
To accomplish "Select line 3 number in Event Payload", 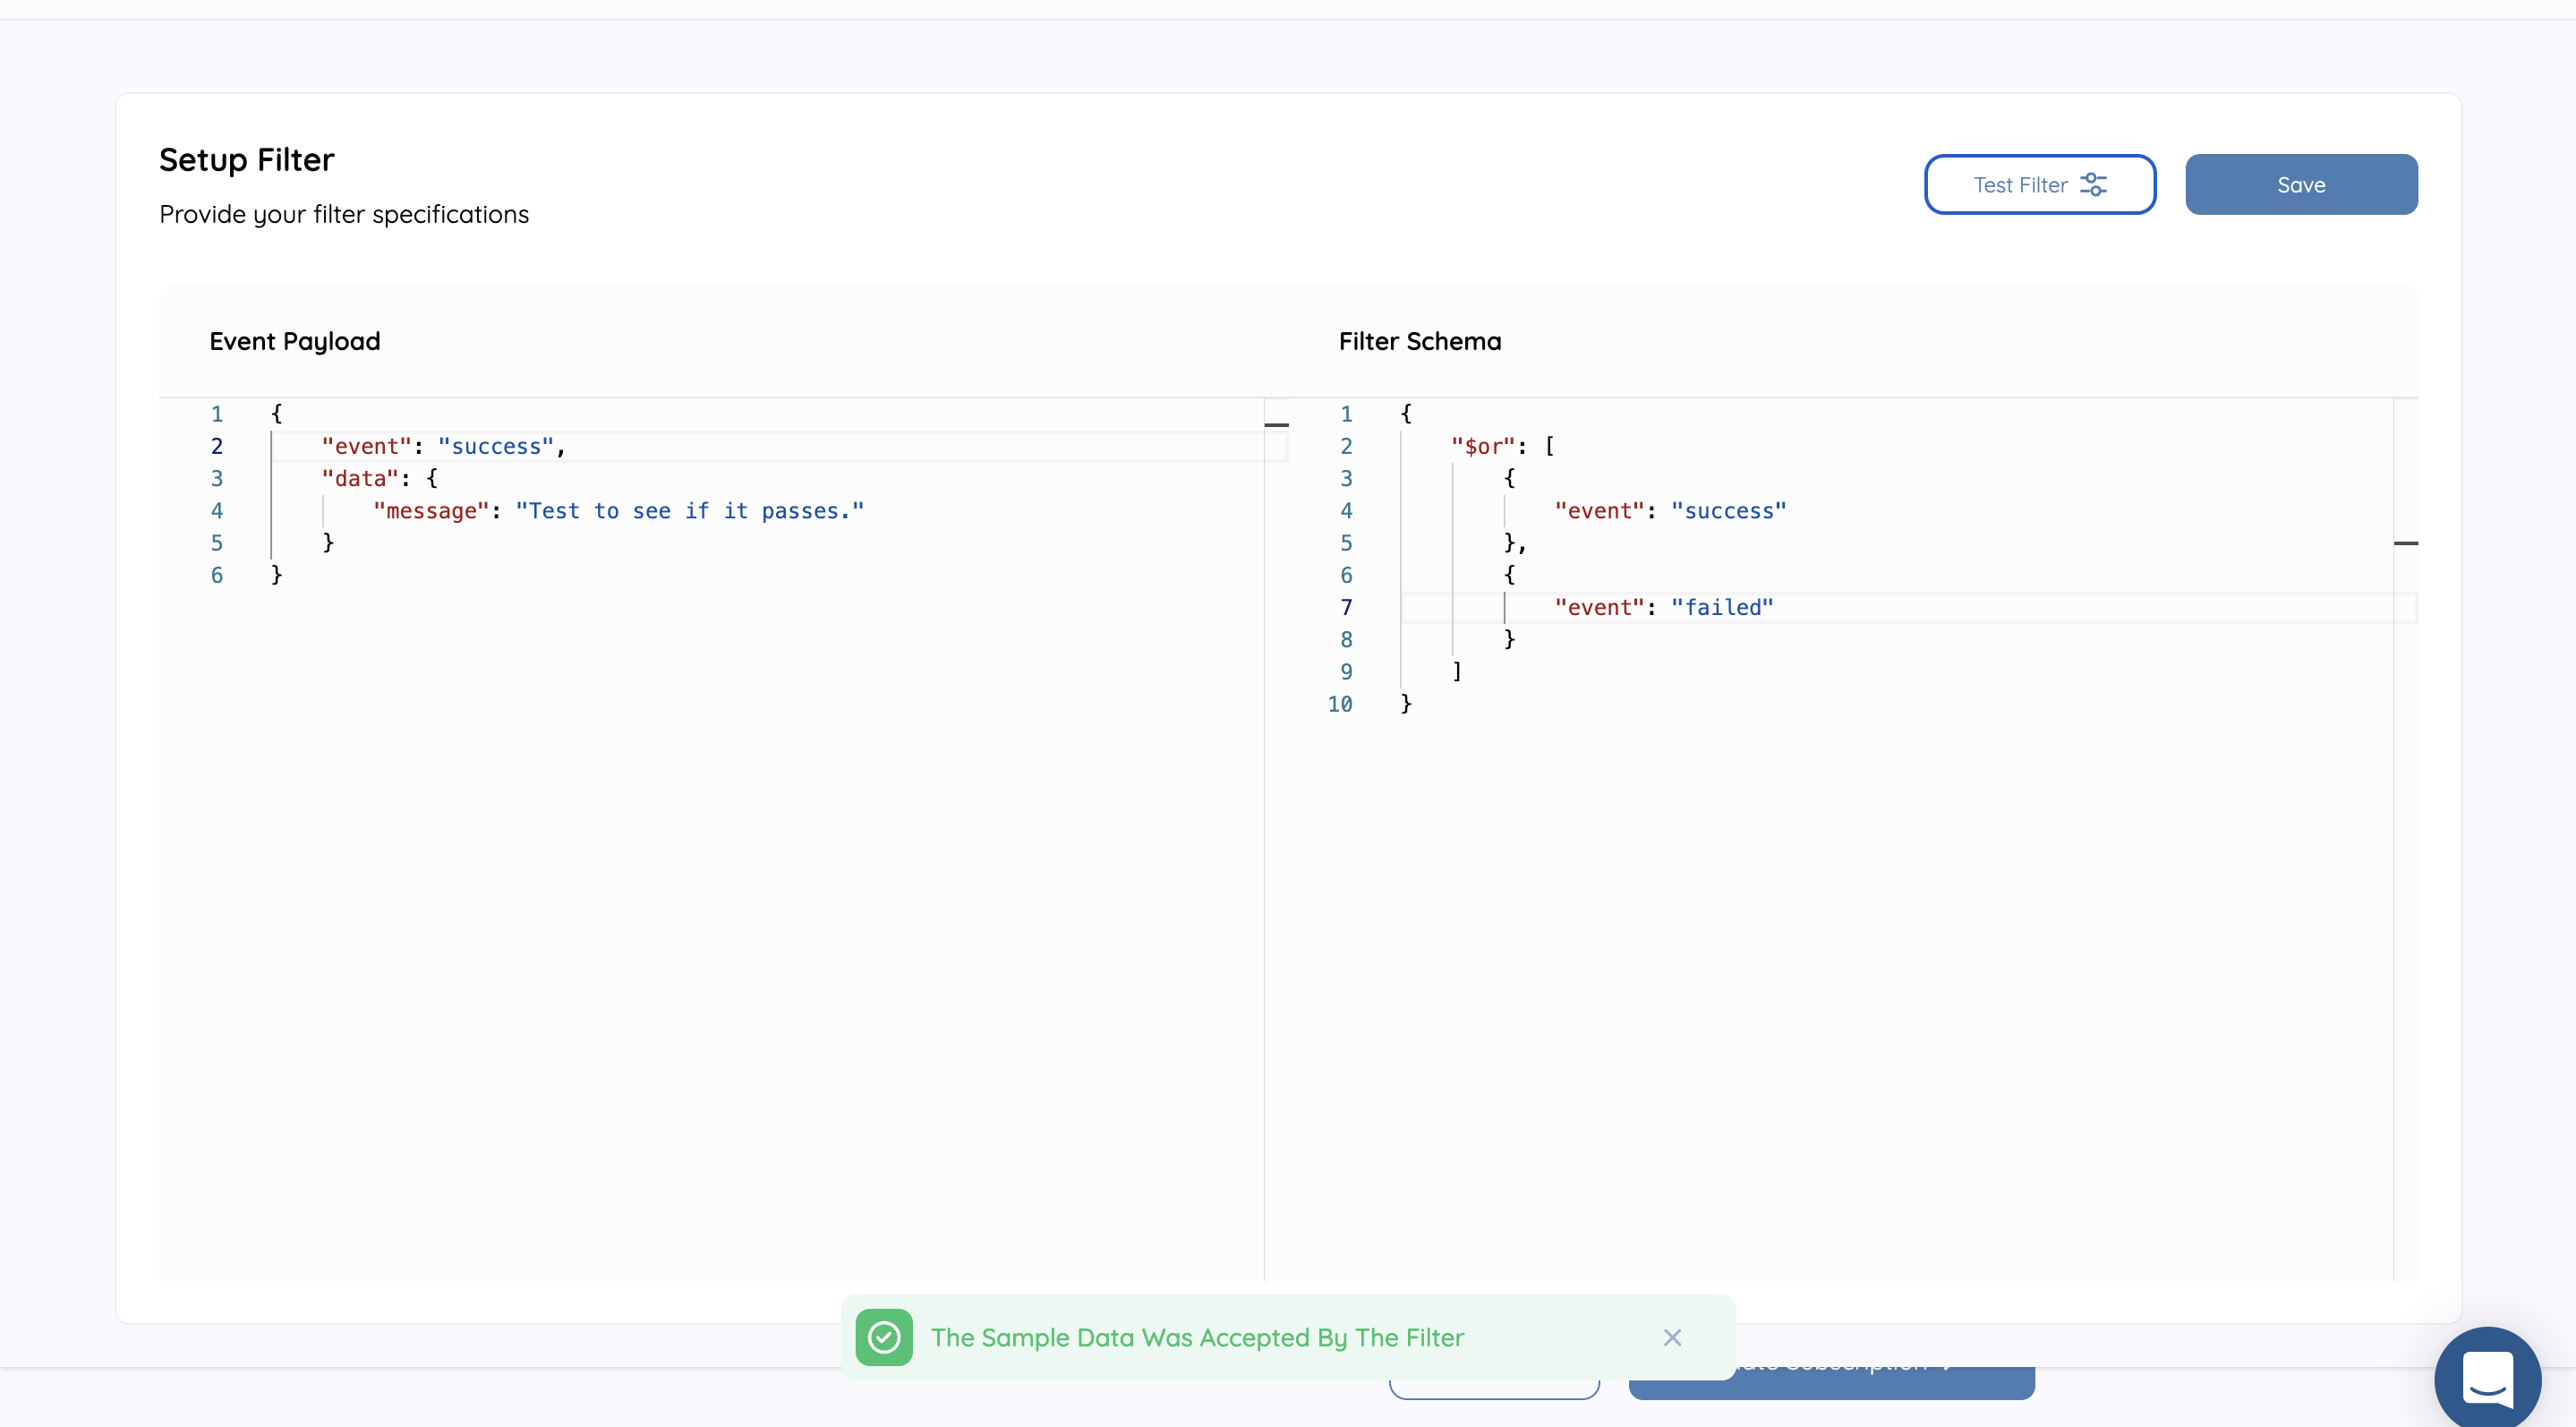I will pyautogui.click(x=216, y=479).
